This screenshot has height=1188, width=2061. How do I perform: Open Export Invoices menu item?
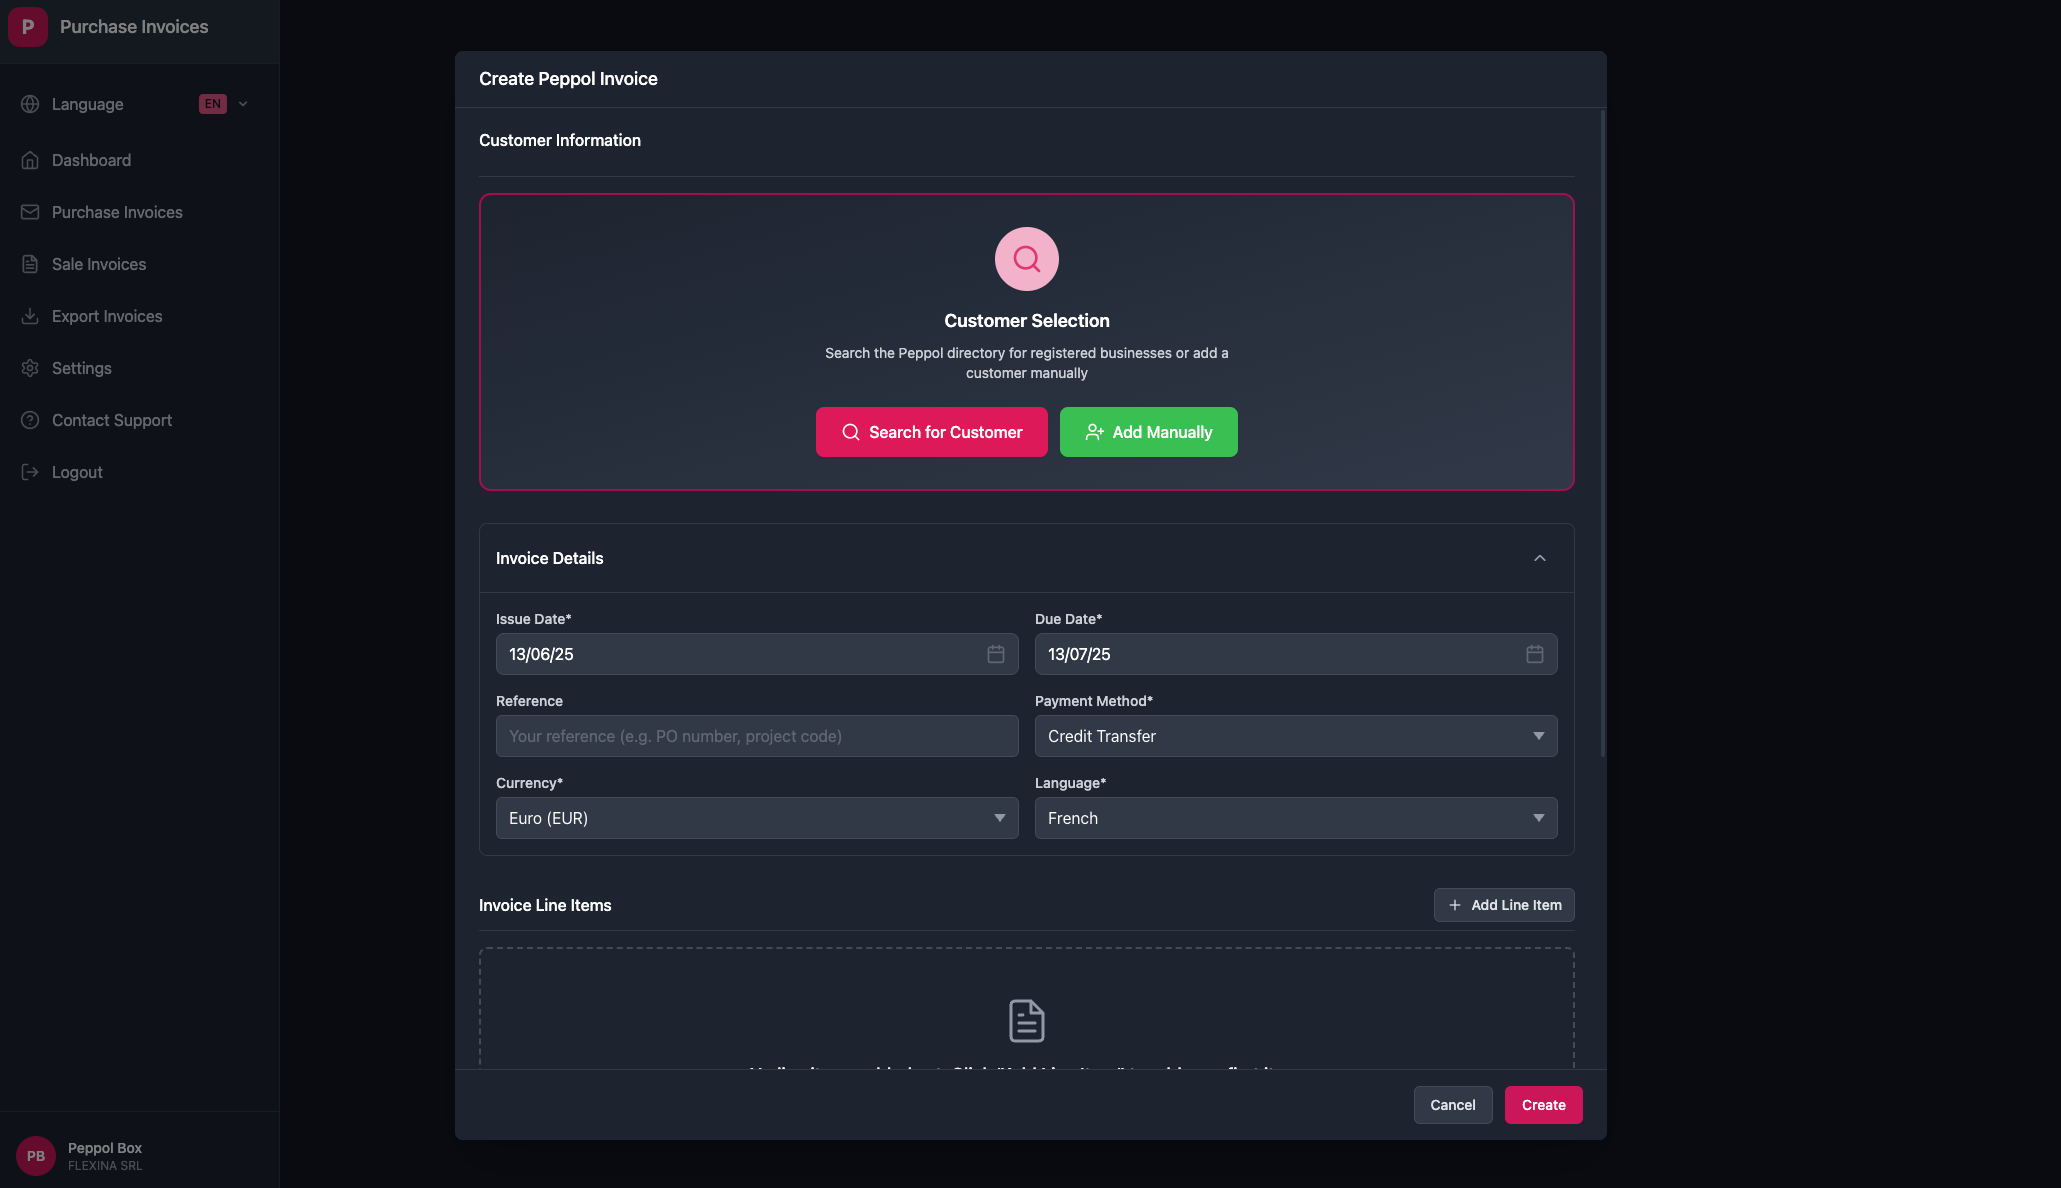(139, 316)
